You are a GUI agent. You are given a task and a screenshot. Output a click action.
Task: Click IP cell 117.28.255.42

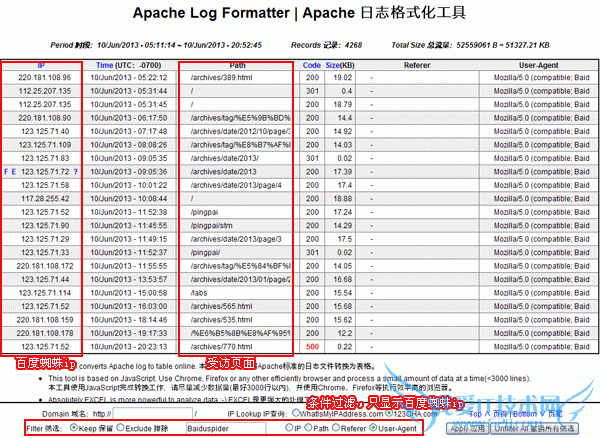[x=45, y=199]
